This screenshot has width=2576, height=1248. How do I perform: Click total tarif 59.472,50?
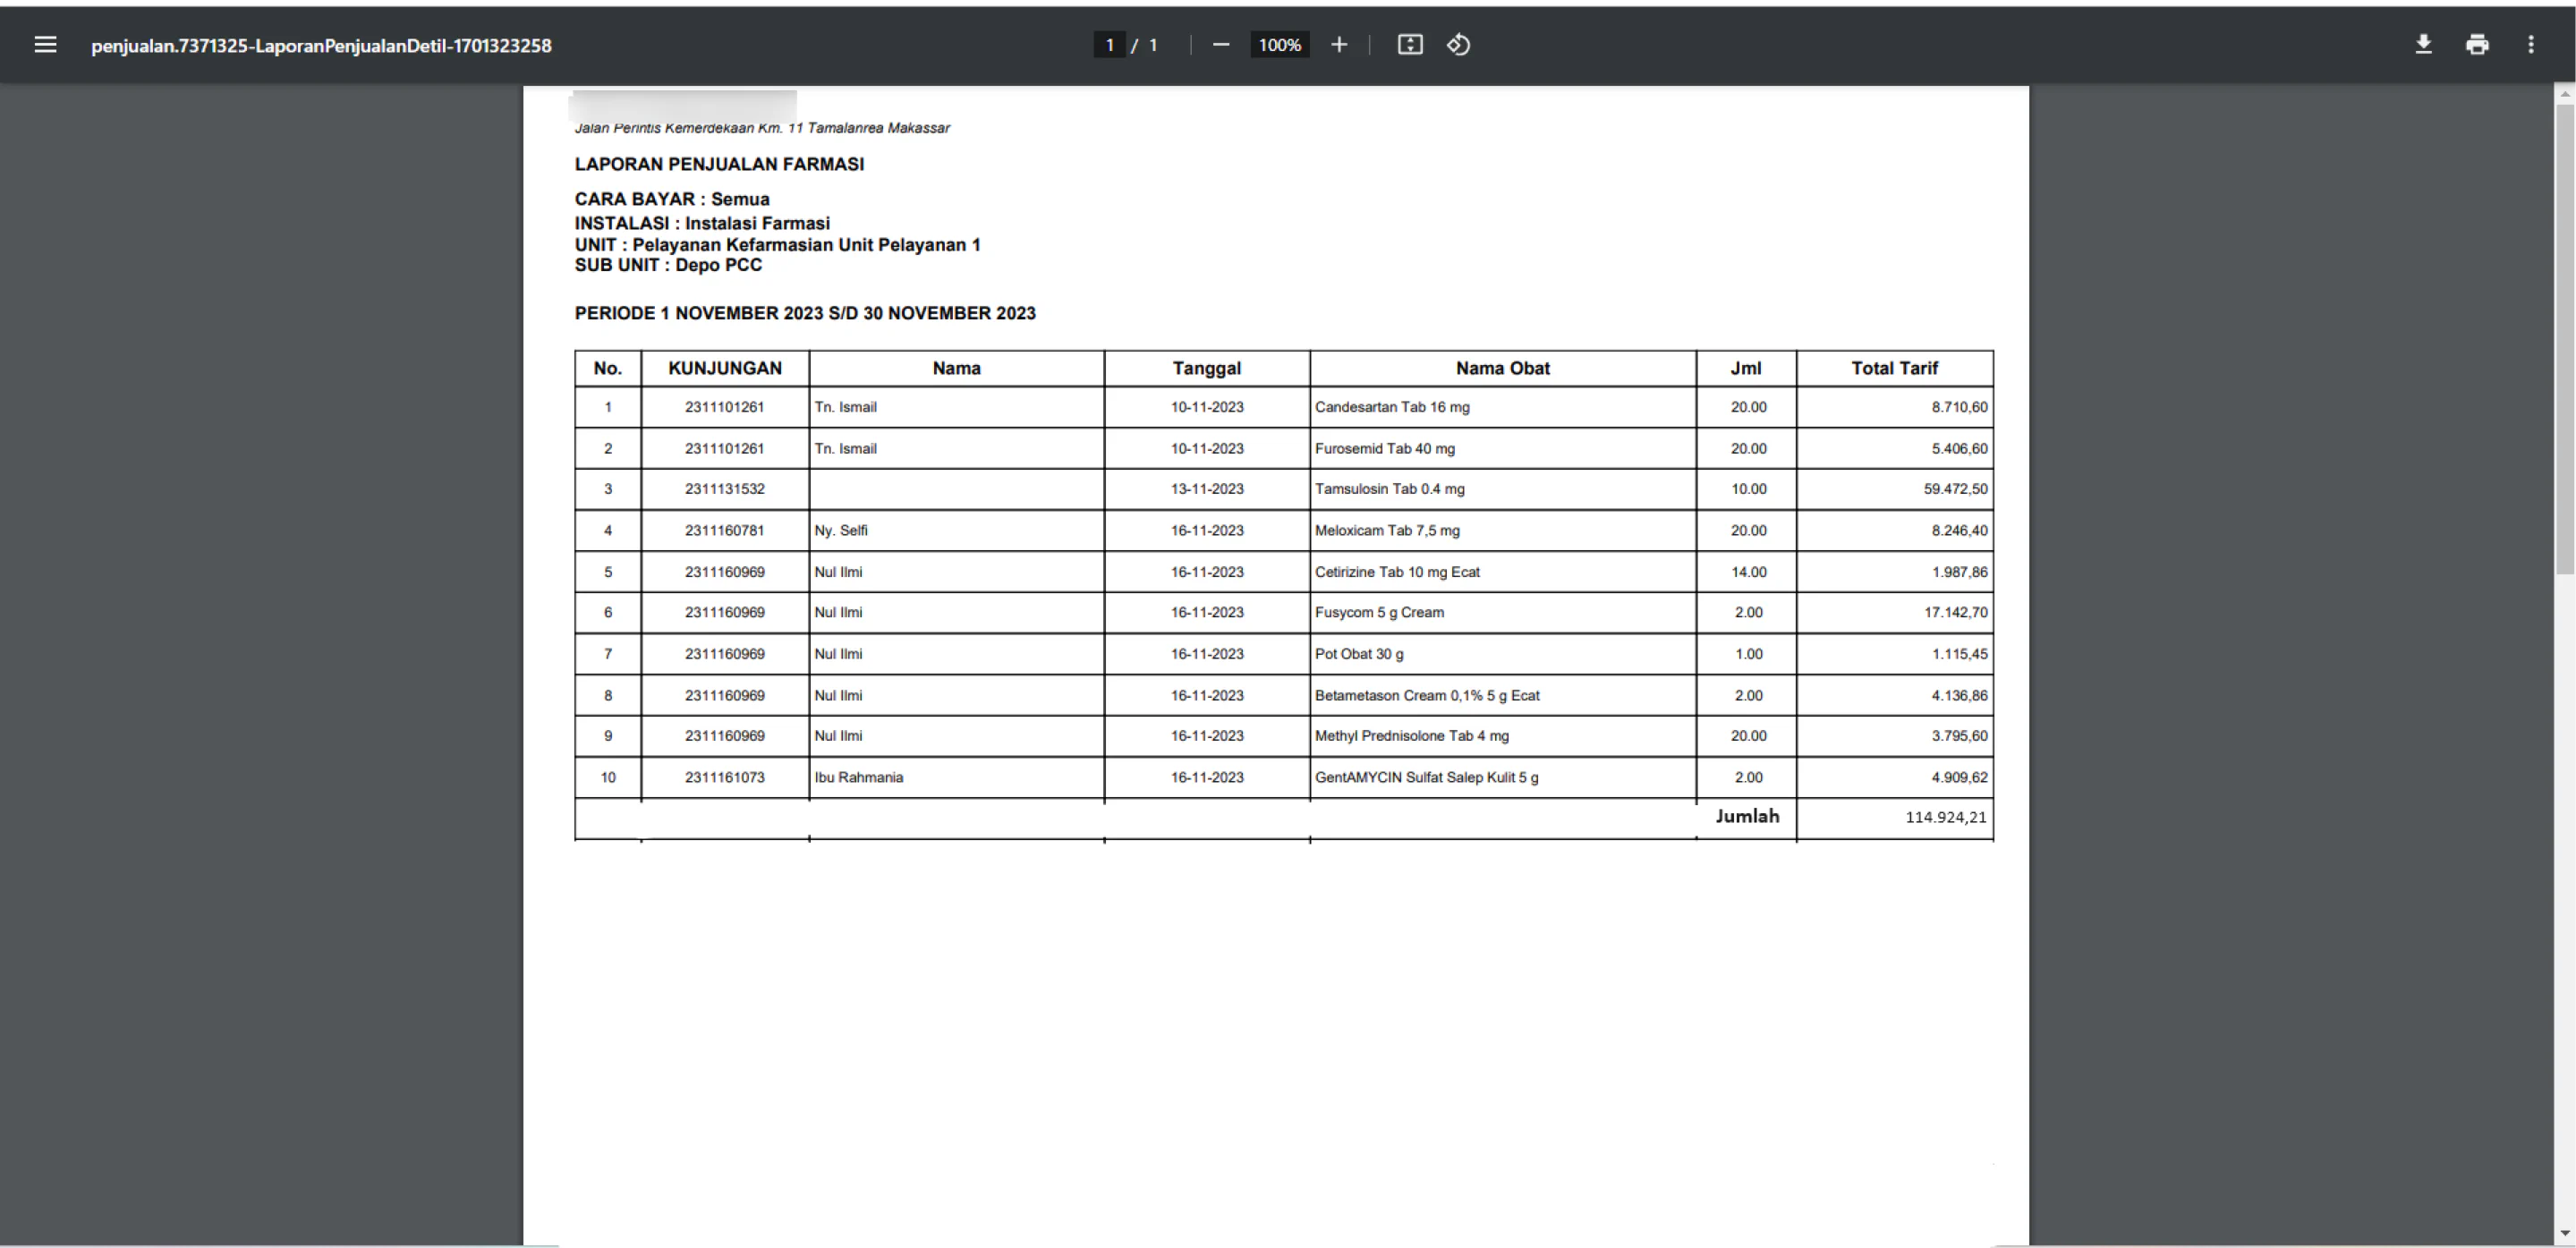pos(1955,489)
